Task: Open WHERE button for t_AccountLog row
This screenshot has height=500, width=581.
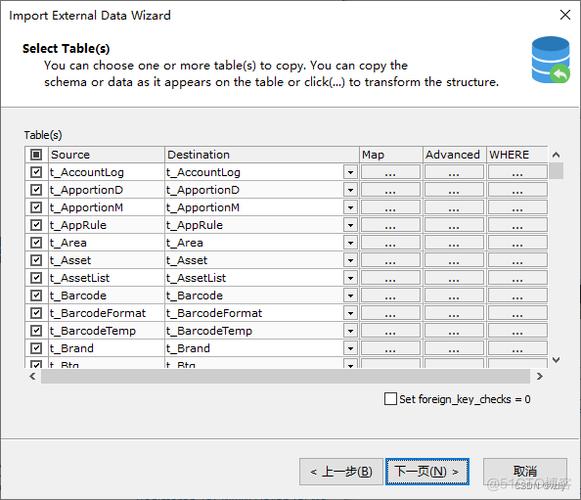Action: [518, 172]
